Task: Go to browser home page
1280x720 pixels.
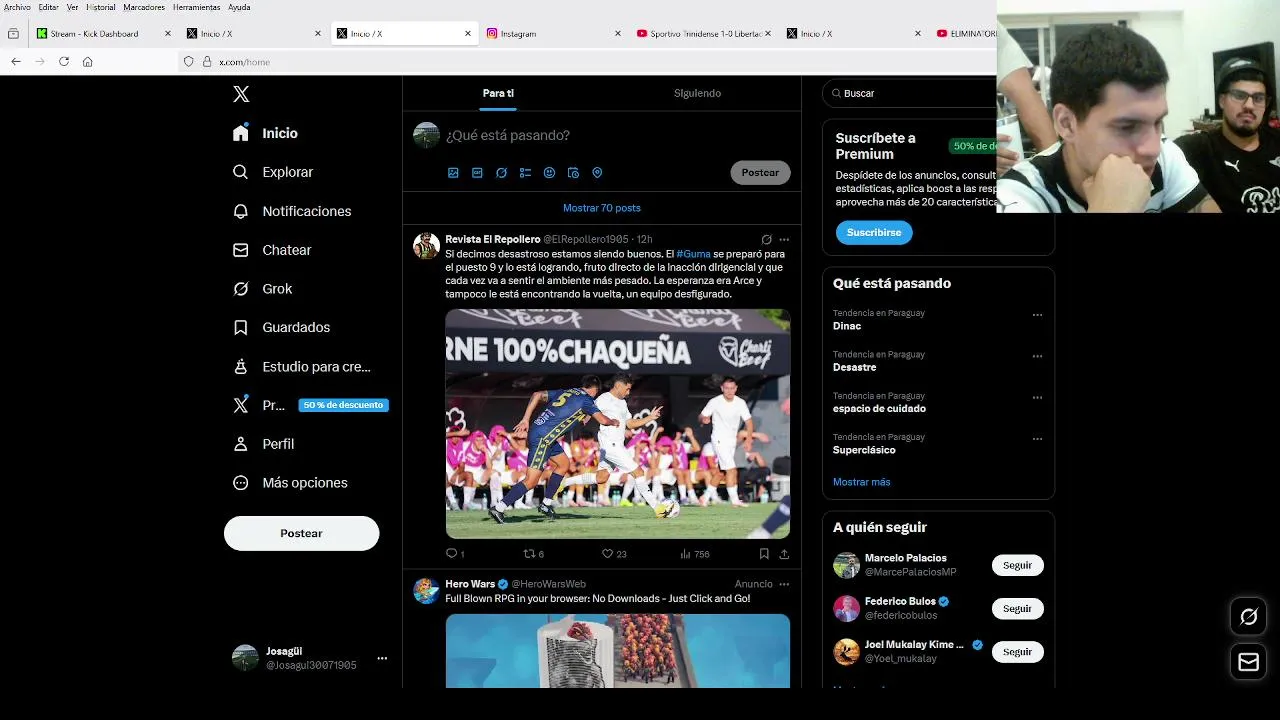Action: click(x=88, y=62)
